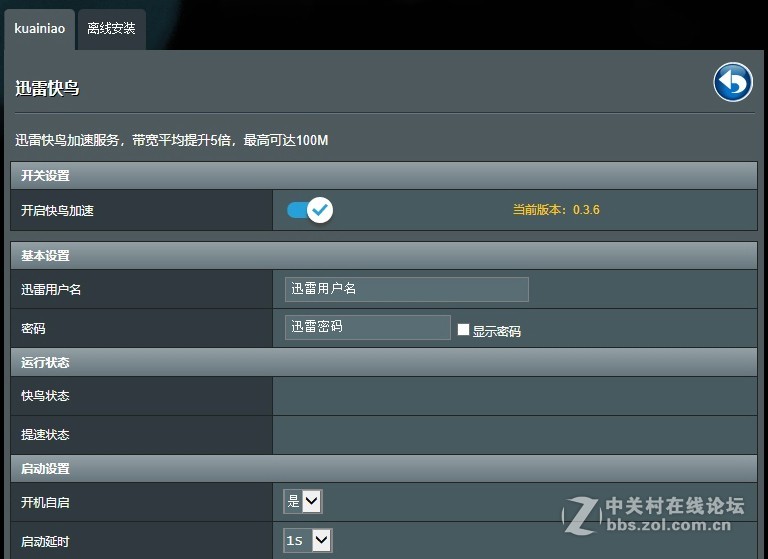Viewport: 768px width, 559px height.
Task: Click the 运行状态 section header
Action: click(x=384, y=362)
